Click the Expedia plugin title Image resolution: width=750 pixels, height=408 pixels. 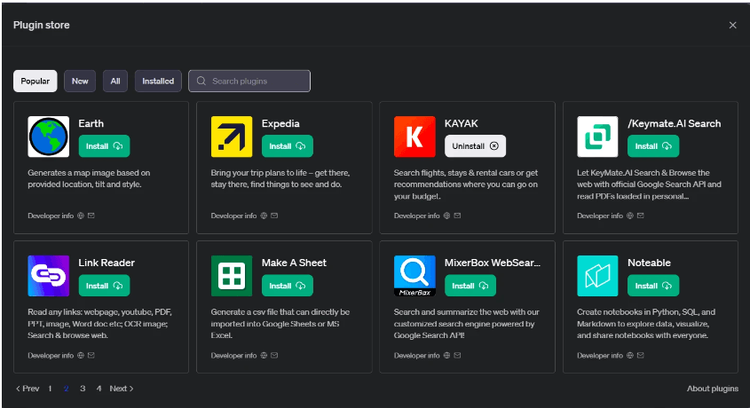(280, 123)
